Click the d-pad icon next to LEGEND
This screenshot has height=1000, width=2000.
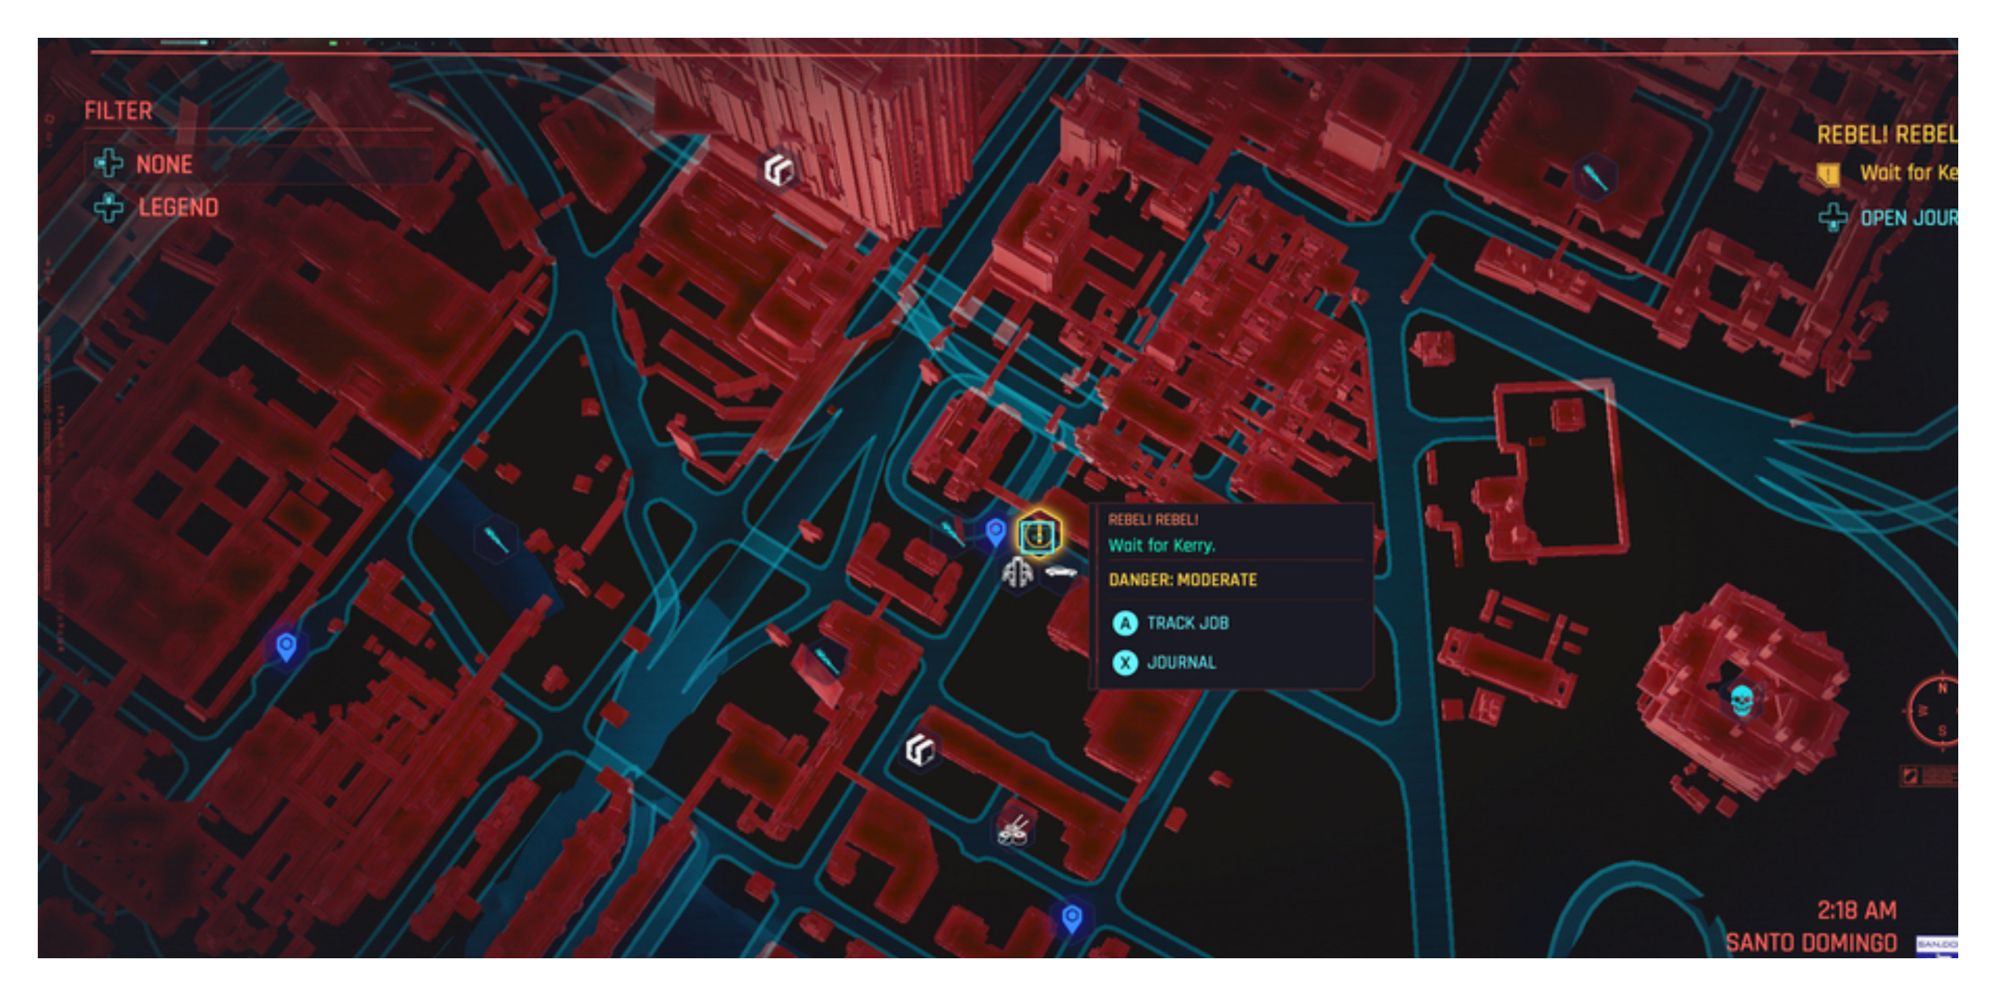click(x=108, y=207)
